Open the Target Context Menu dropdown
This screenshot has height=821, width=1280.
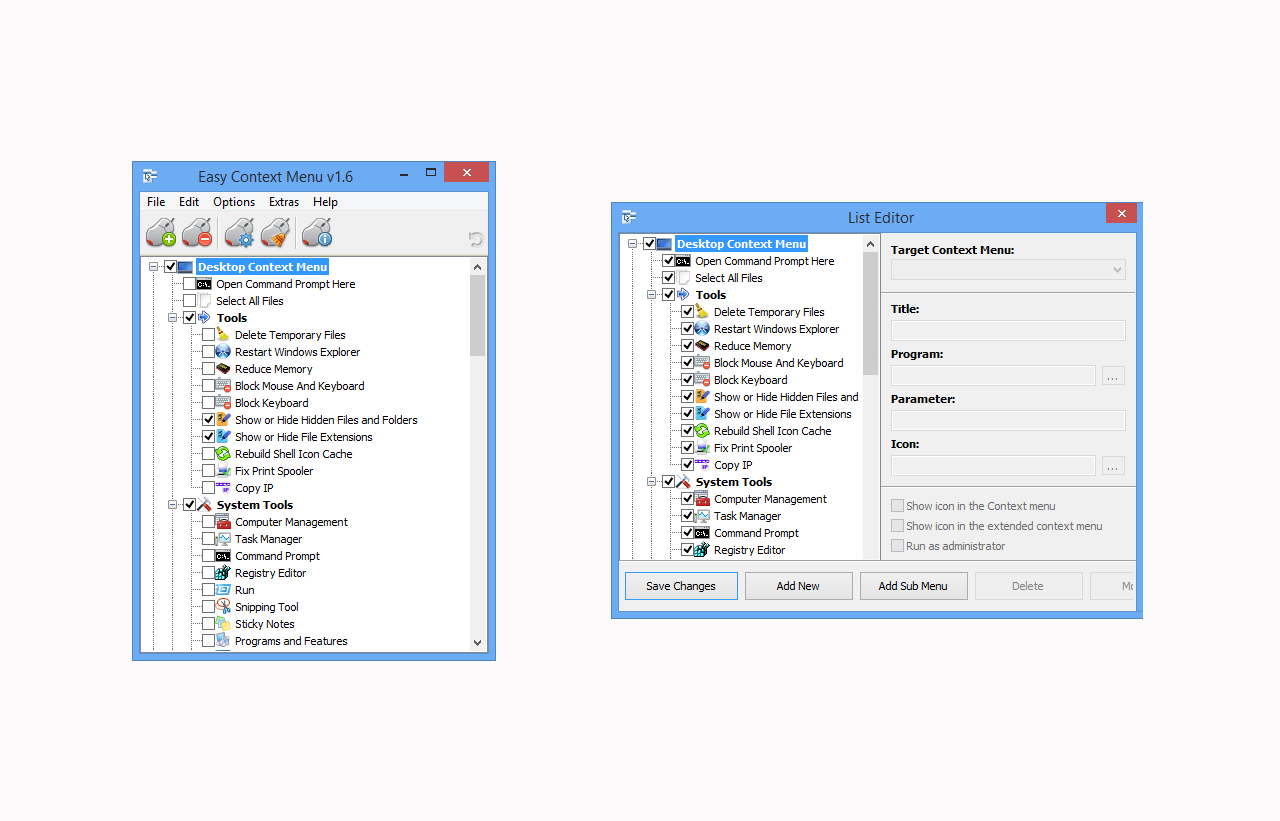point(1008,270)
